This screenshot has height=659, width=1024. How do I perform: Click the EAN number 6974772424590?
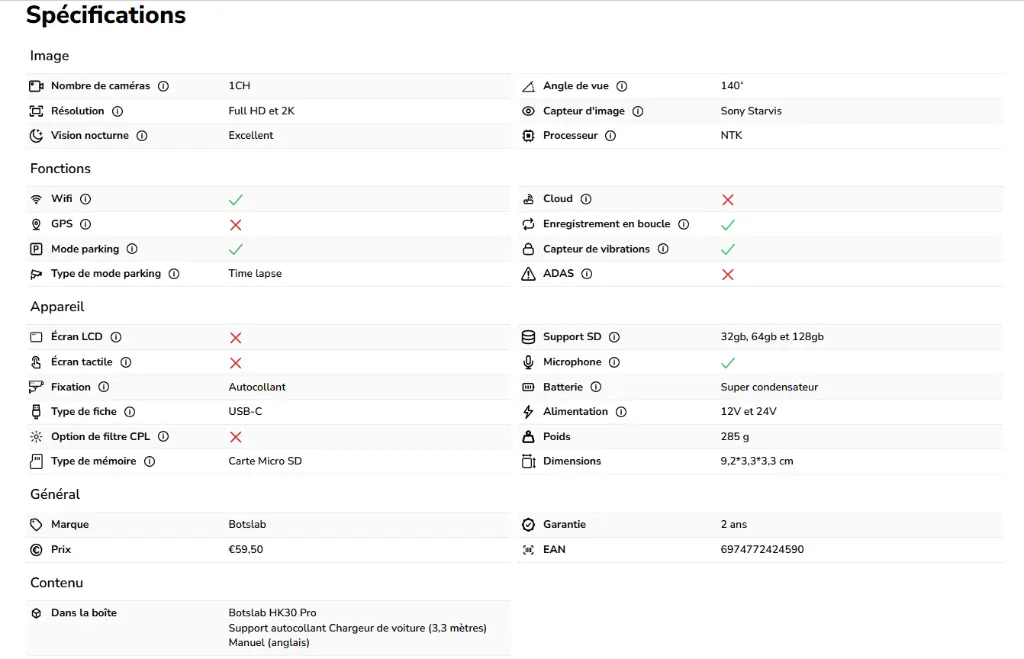point(762,549)
